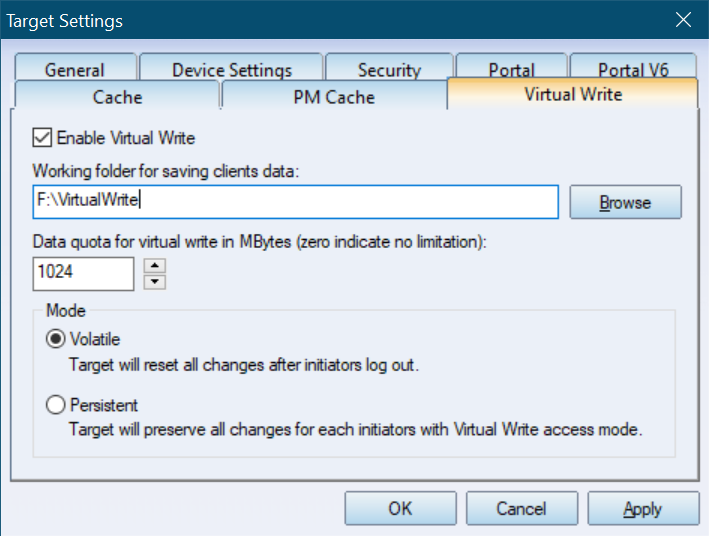Go to the PM Cache tab
The width and height of the screenshot is (709, 536).
(334, 95)
